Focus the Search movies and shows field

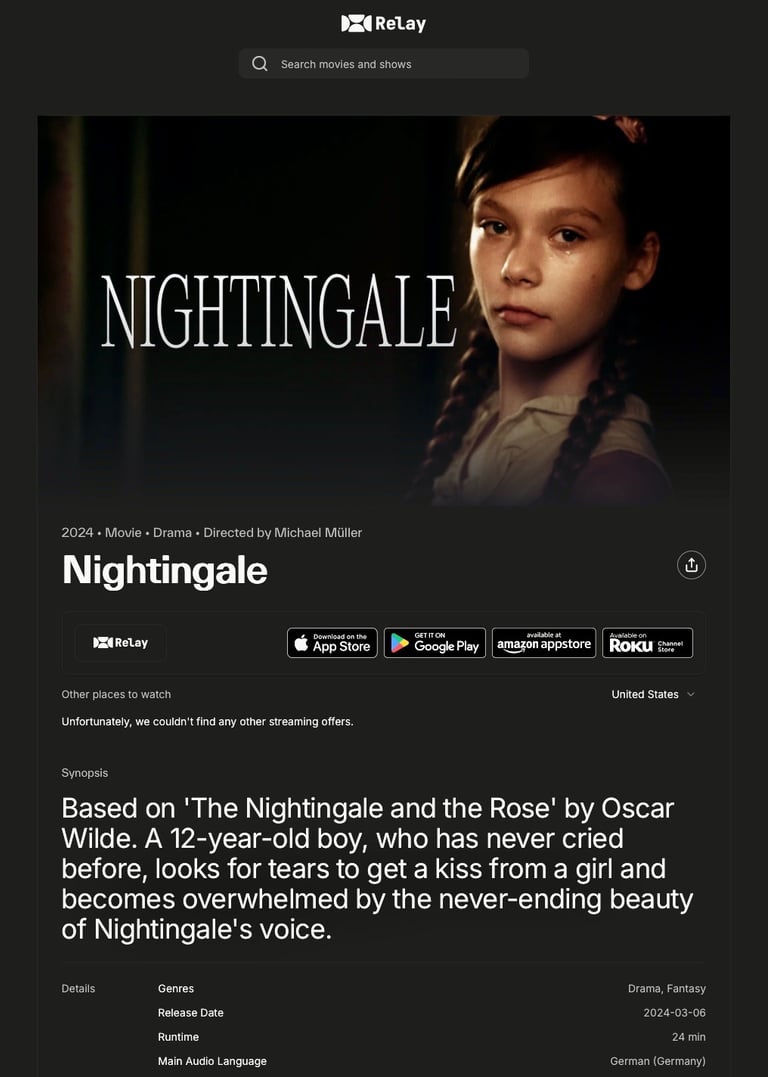coord(383,64)
